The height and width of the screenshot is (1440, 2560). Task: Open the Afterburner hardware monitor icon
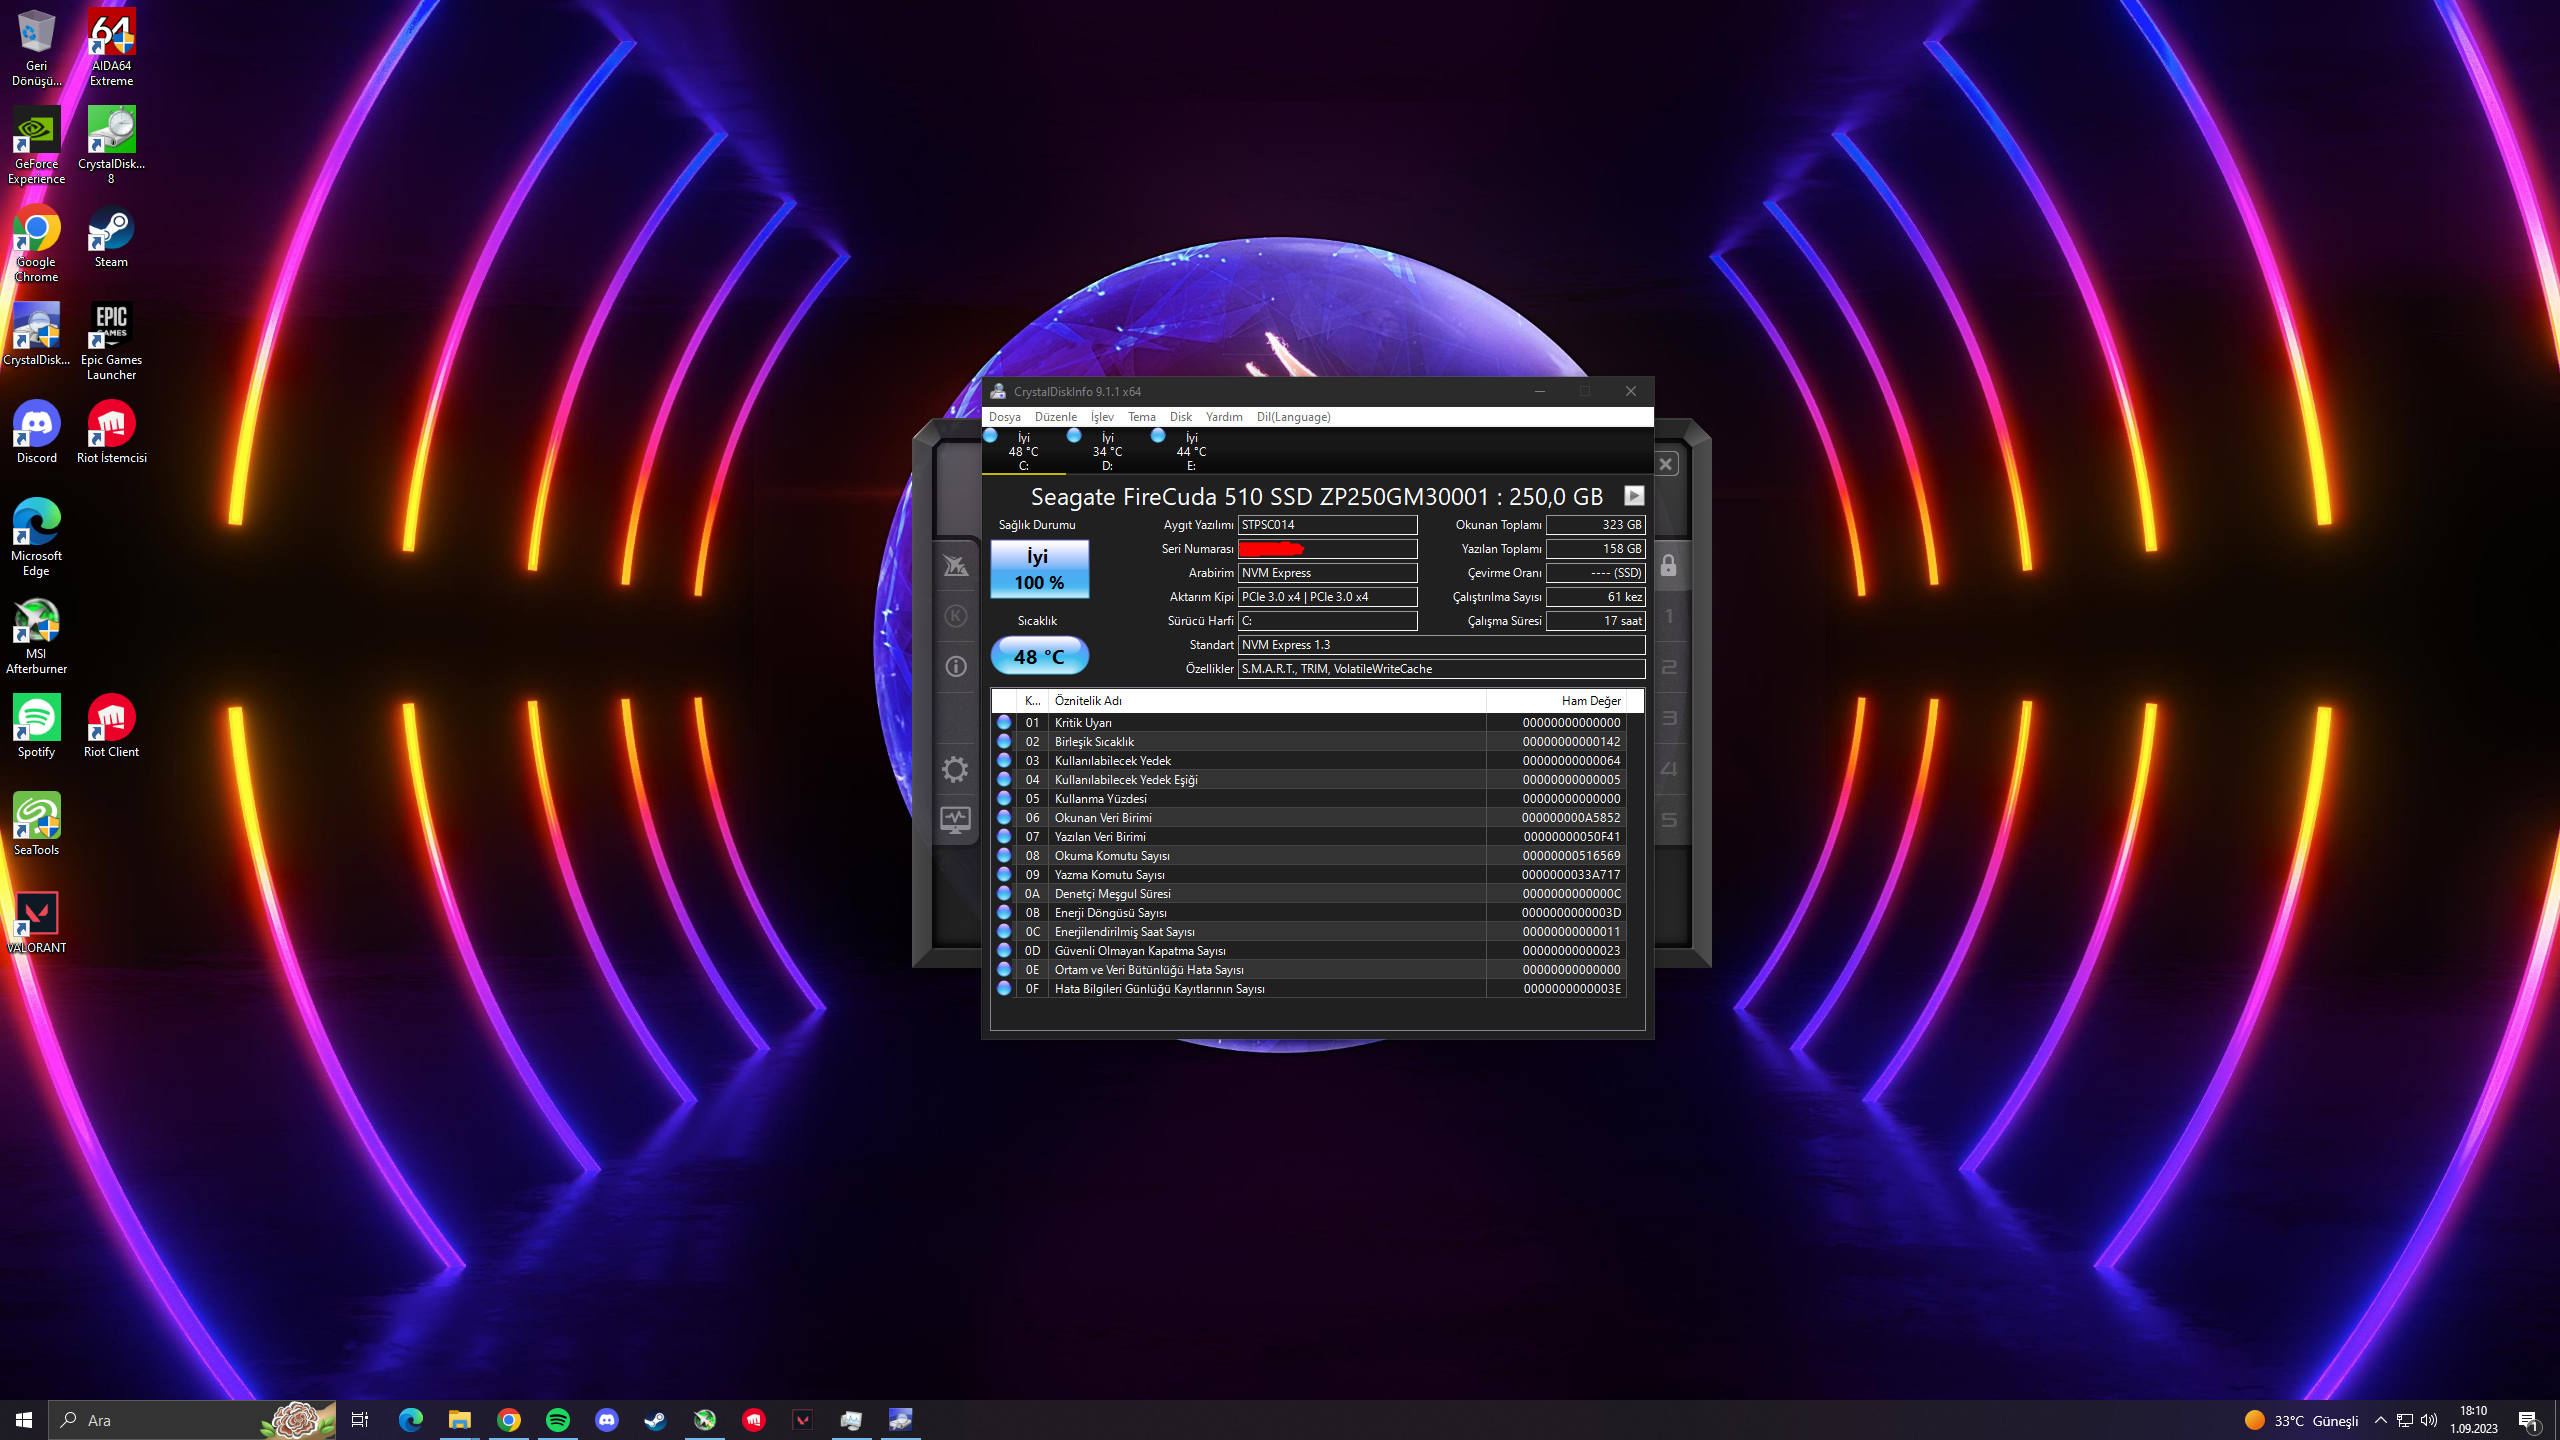956,820
